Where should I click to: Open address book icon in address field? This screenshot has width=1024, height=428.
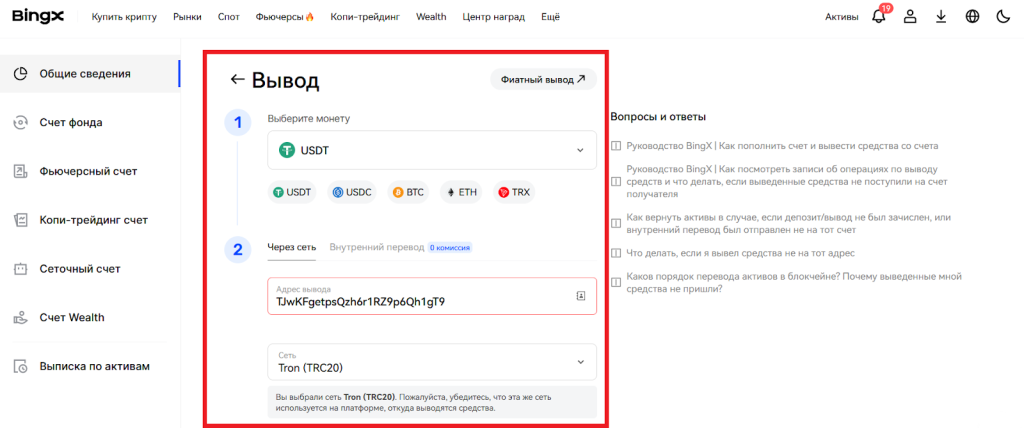click(x=581, y=296)
